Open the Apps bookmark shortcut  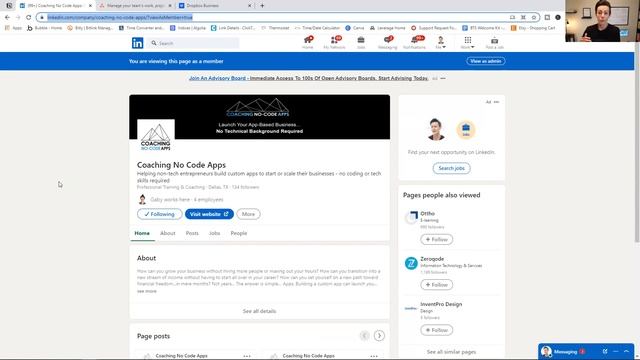click(x=13, y=28)
